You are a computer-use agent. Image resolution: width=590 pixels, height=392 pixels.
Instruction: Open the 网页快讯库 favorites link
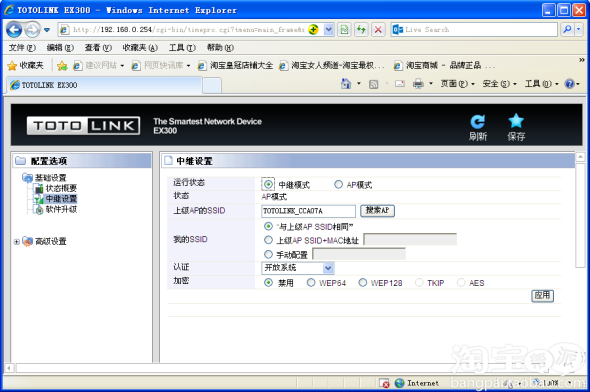pyautogui.click(x=161, y=65)
